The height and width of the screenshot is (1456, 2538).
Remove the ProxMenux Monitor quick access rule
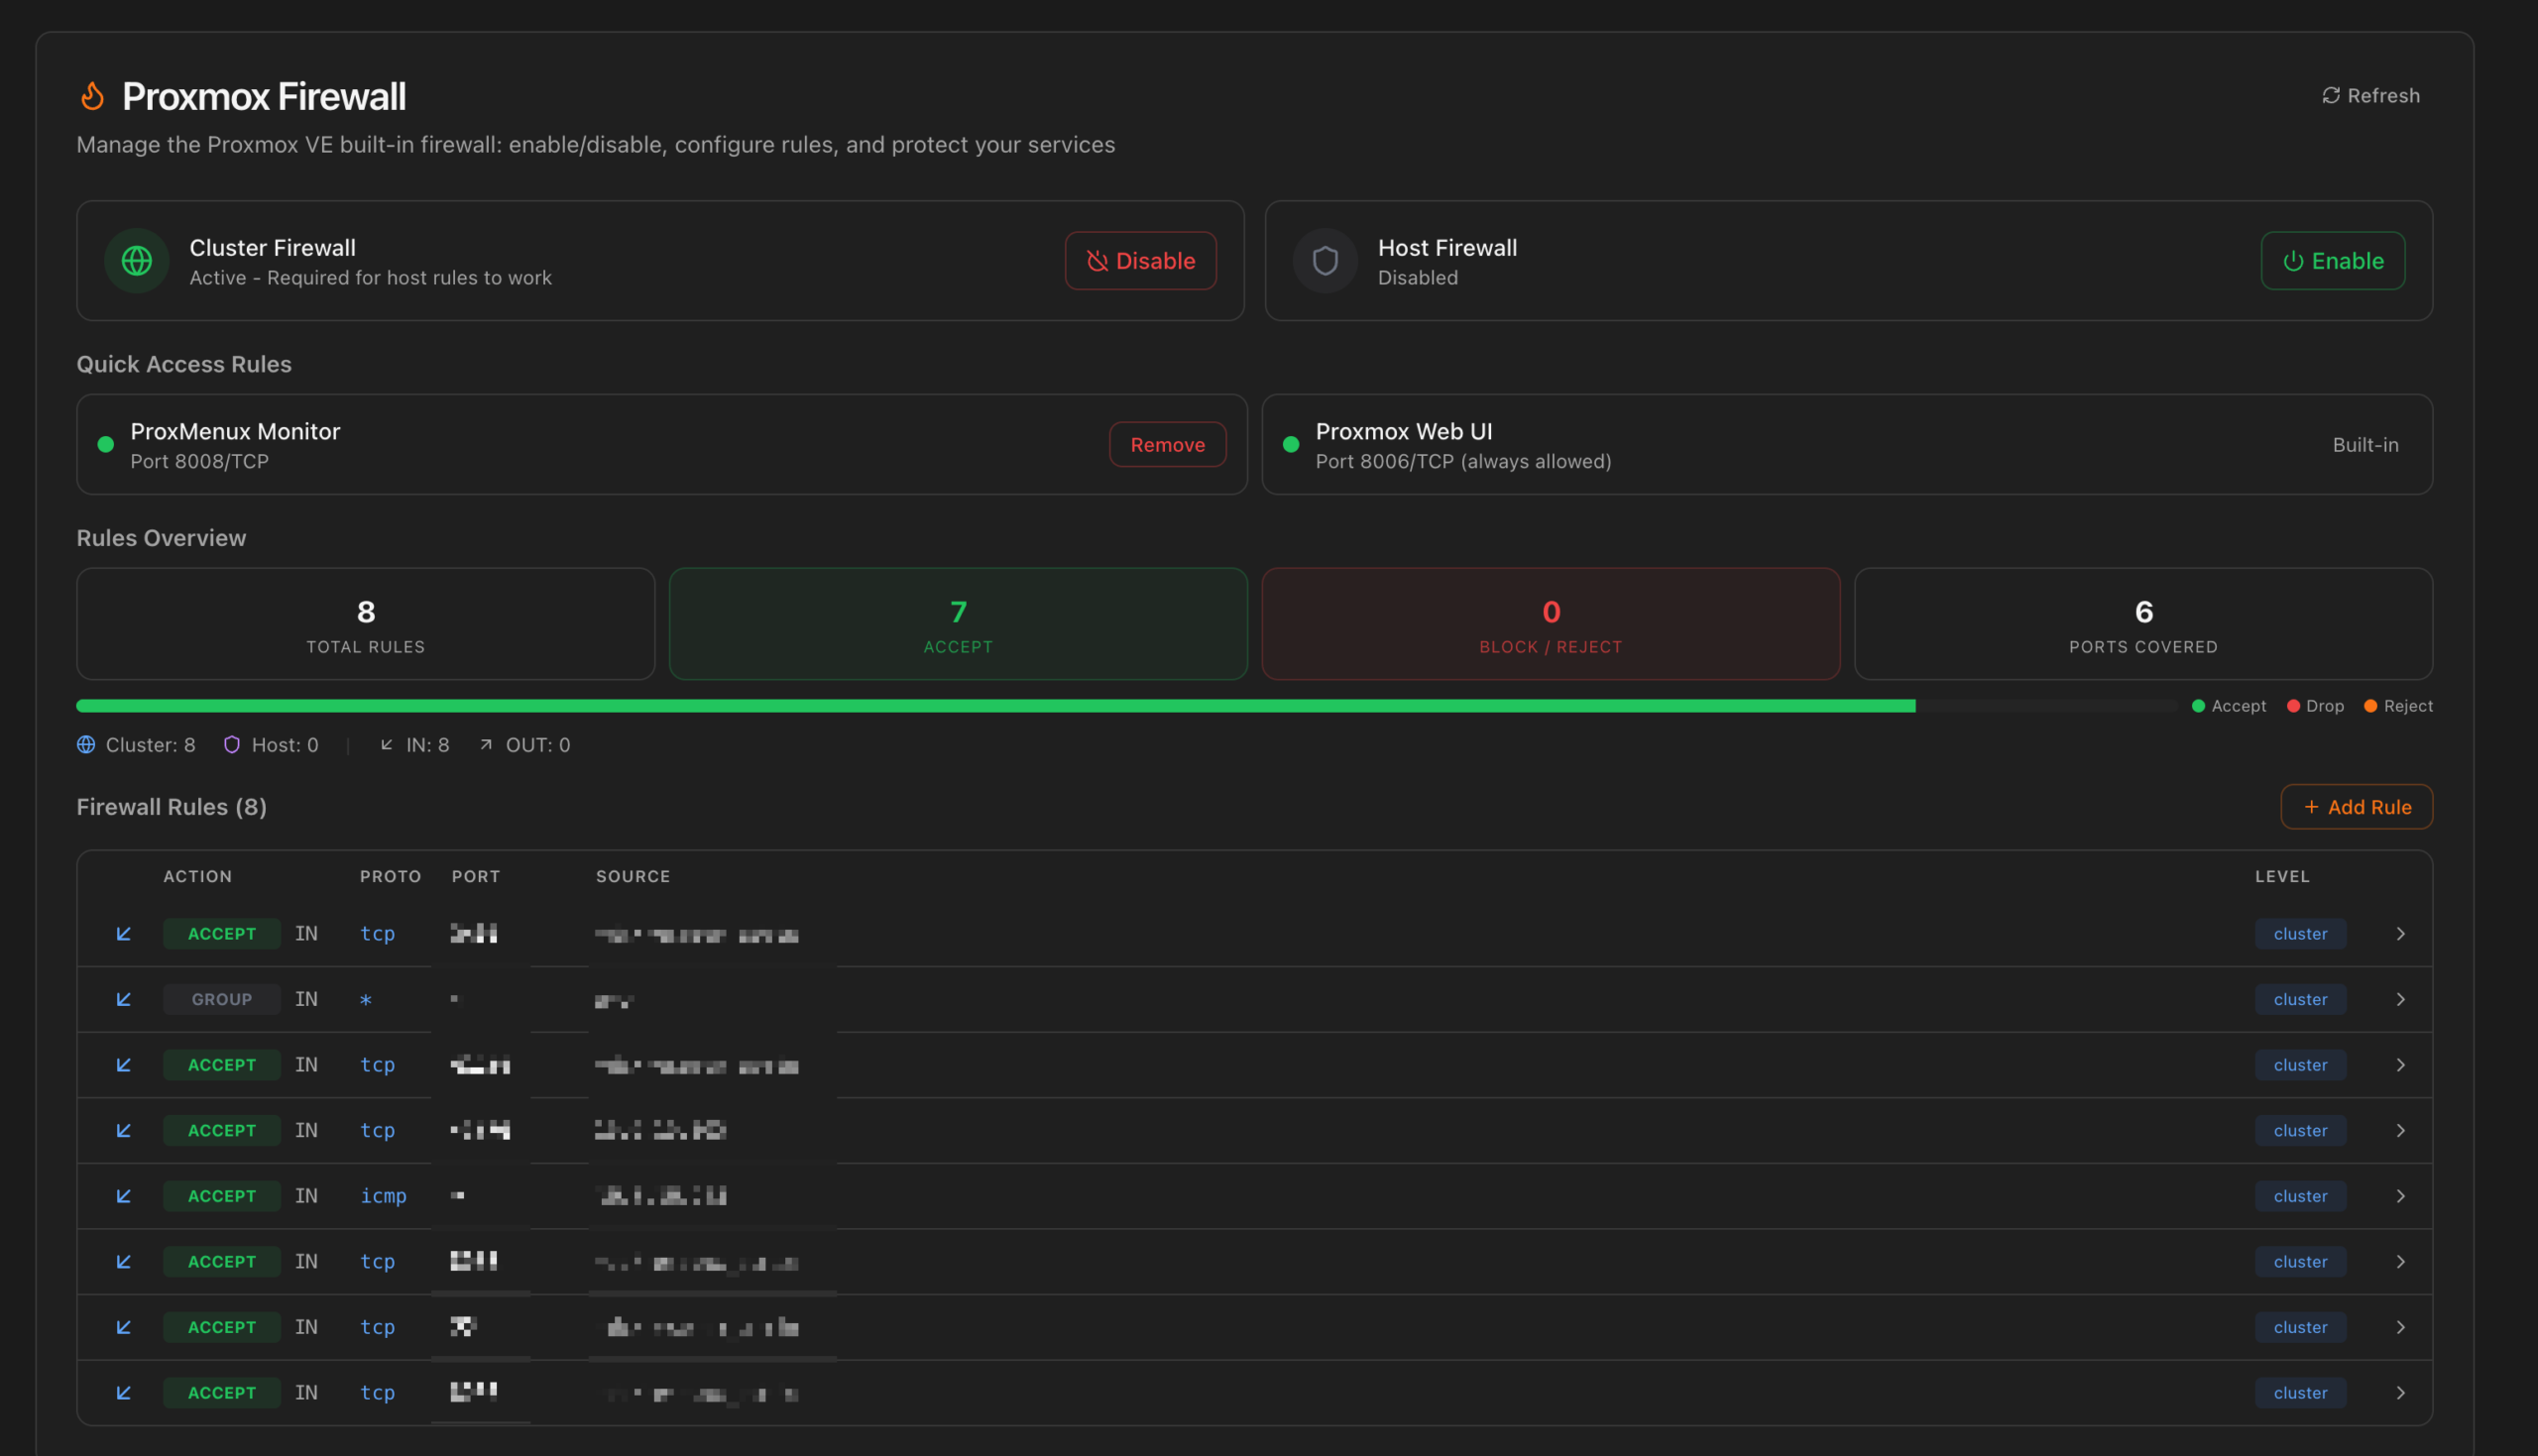1167,444
